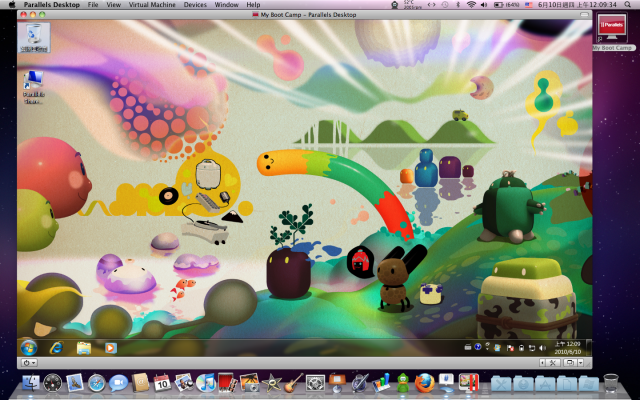640x400 pixels.
Task: Launch iMovie from the Dock
Action: (x=271, y=383)
